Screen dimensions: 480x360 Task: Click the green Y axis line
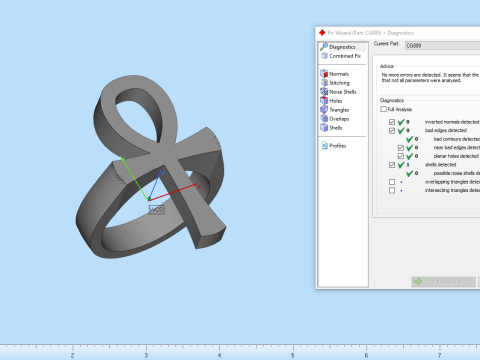point(135,178)
